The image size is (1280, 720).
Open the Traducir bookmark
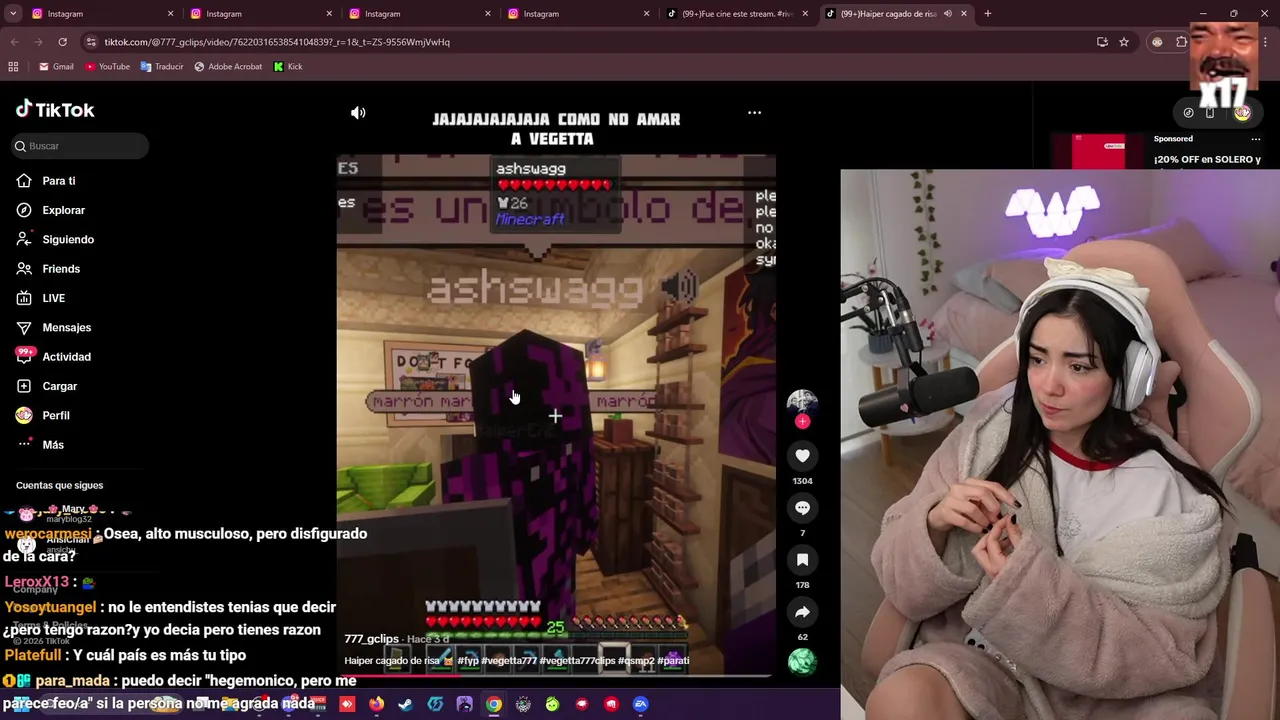click(162, 67)
